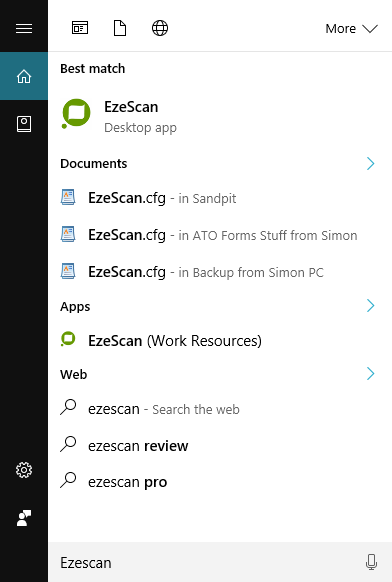Expand the Documents results chevron
Image resolution: width=392 pixels, height=582 pixels.
click(x=370, y=163)
